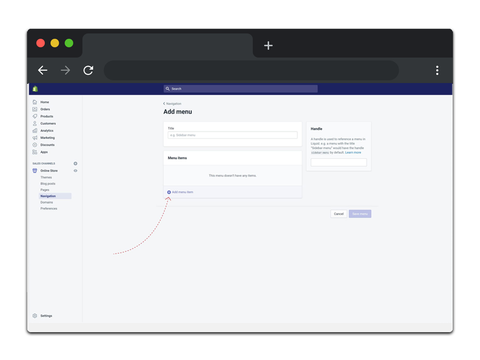
Task: Open a new browser tab with the plus
Action: [x=268, y=45]
